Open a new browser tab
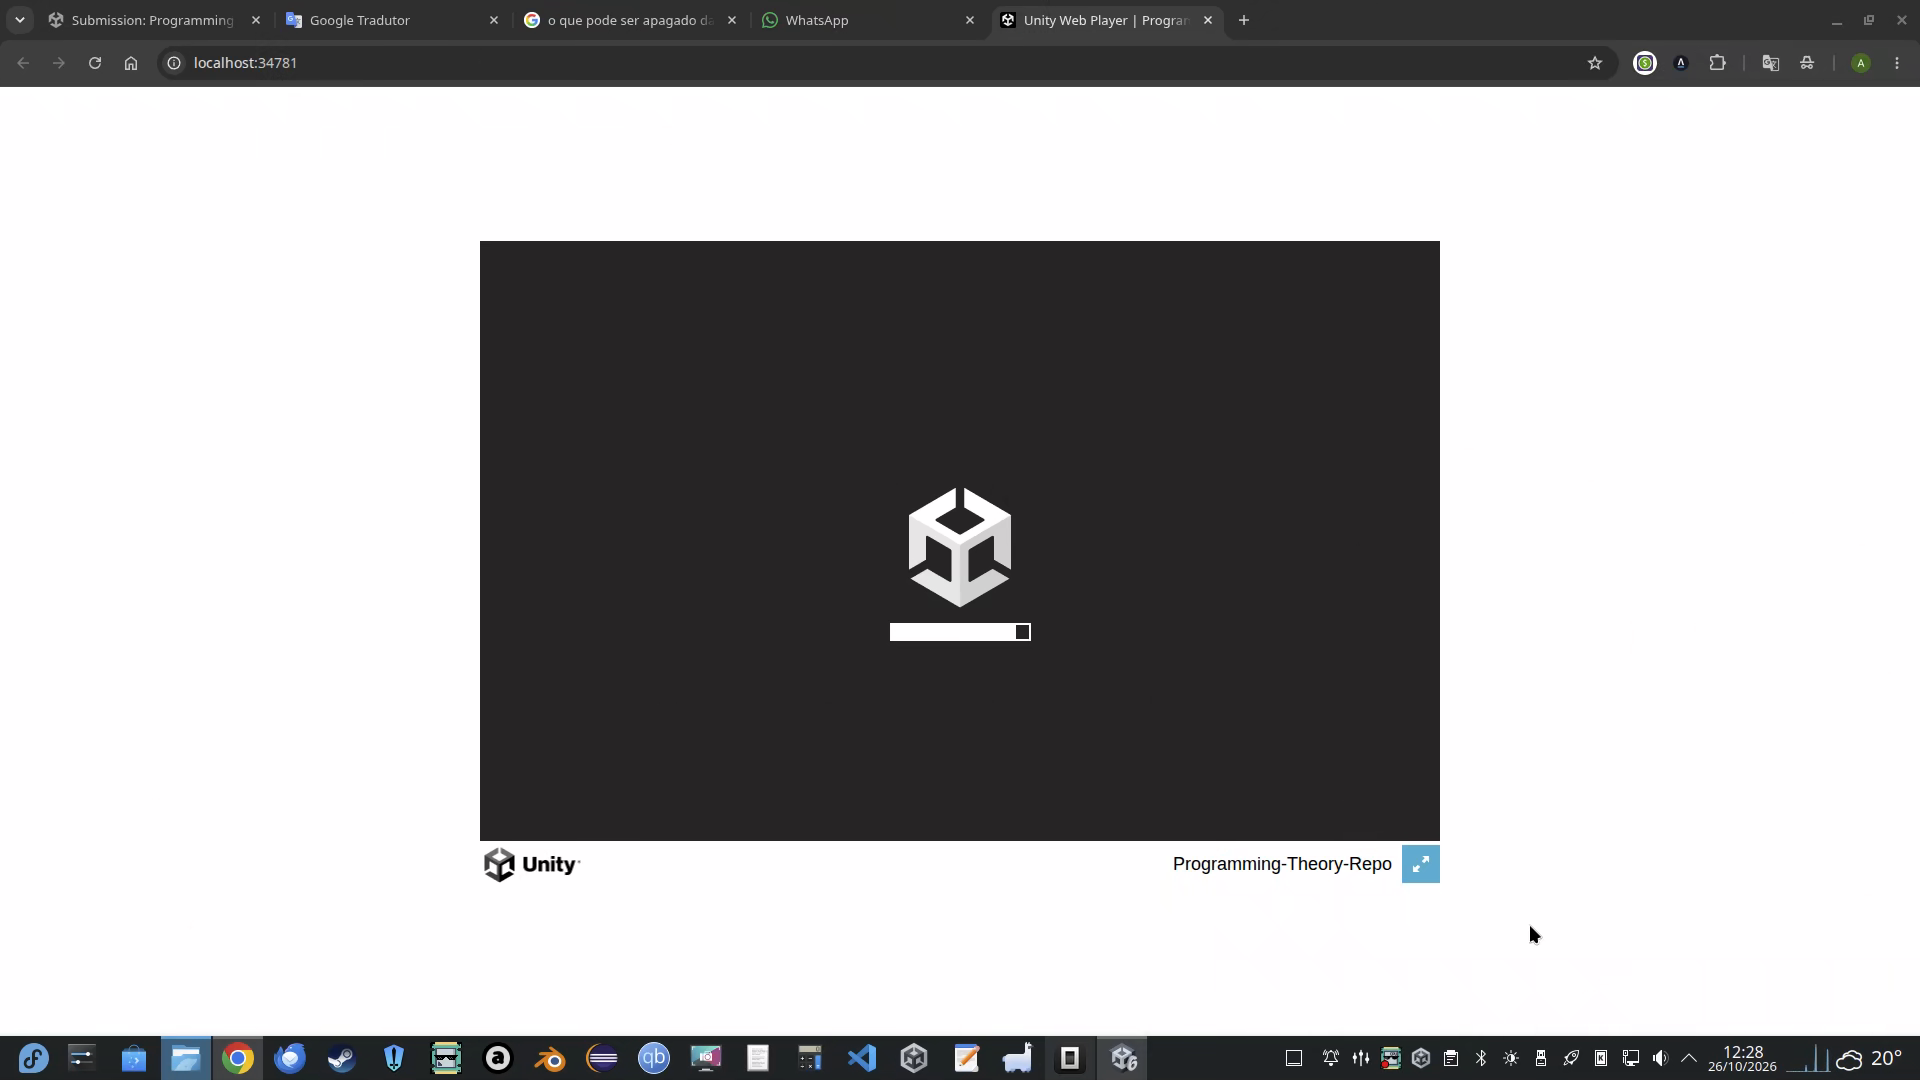 1243,20
